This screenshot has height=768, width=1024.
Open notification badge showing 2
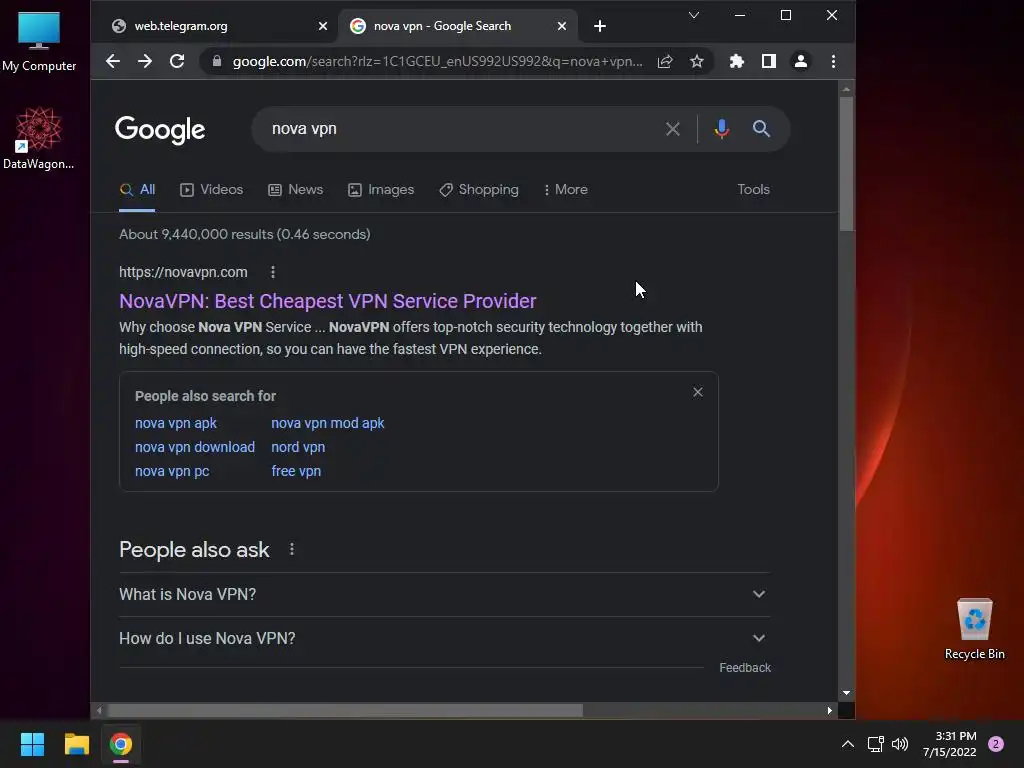(996, 744)
